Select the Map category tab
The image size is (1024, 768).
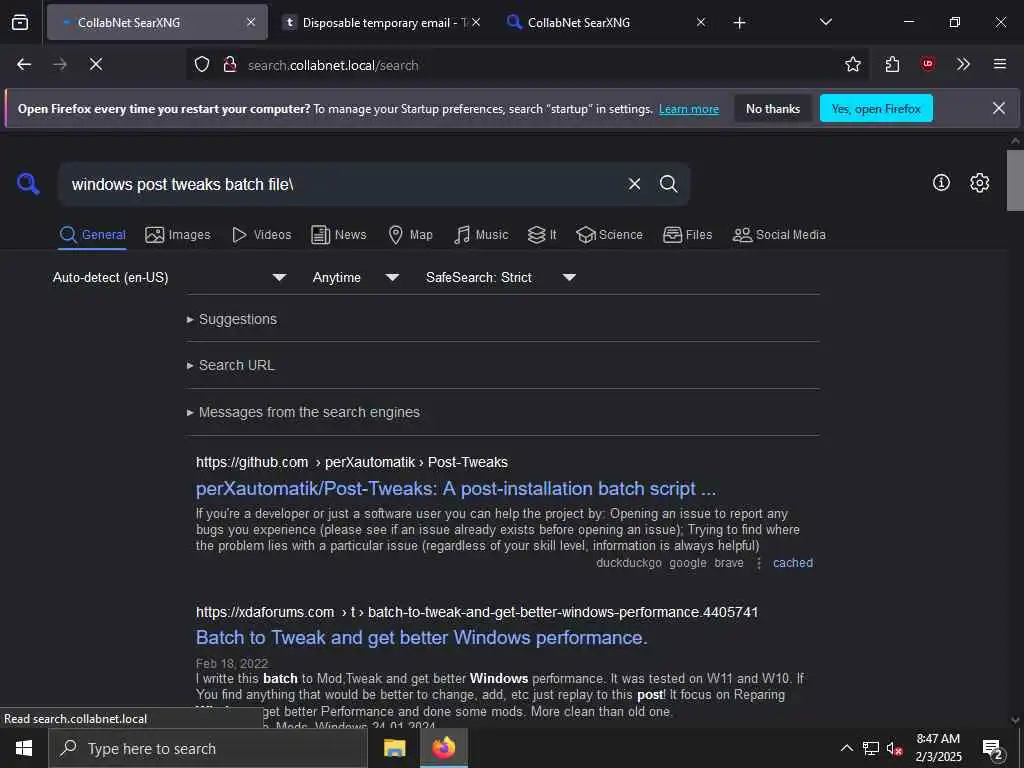pyautogui.click(x=411, y=235)
